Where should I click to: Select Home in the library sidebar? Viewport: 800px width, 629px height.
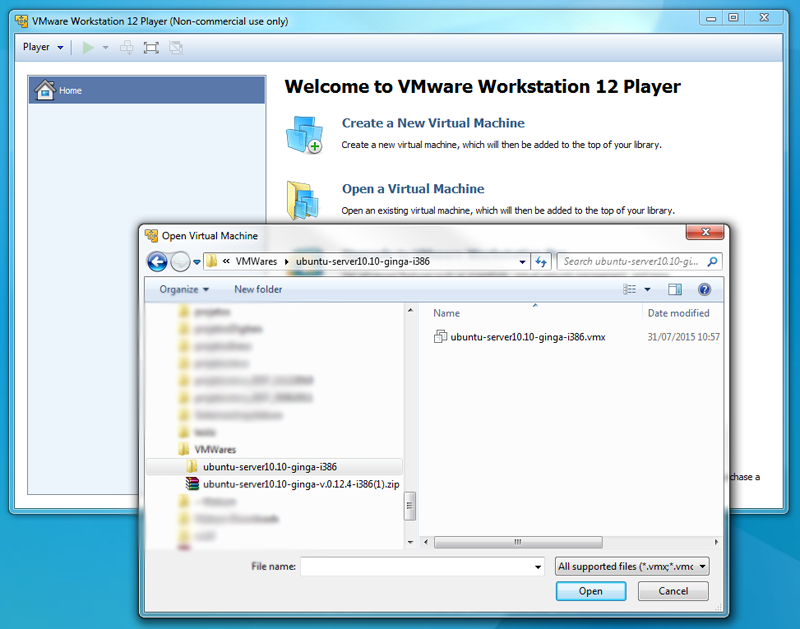147,90
